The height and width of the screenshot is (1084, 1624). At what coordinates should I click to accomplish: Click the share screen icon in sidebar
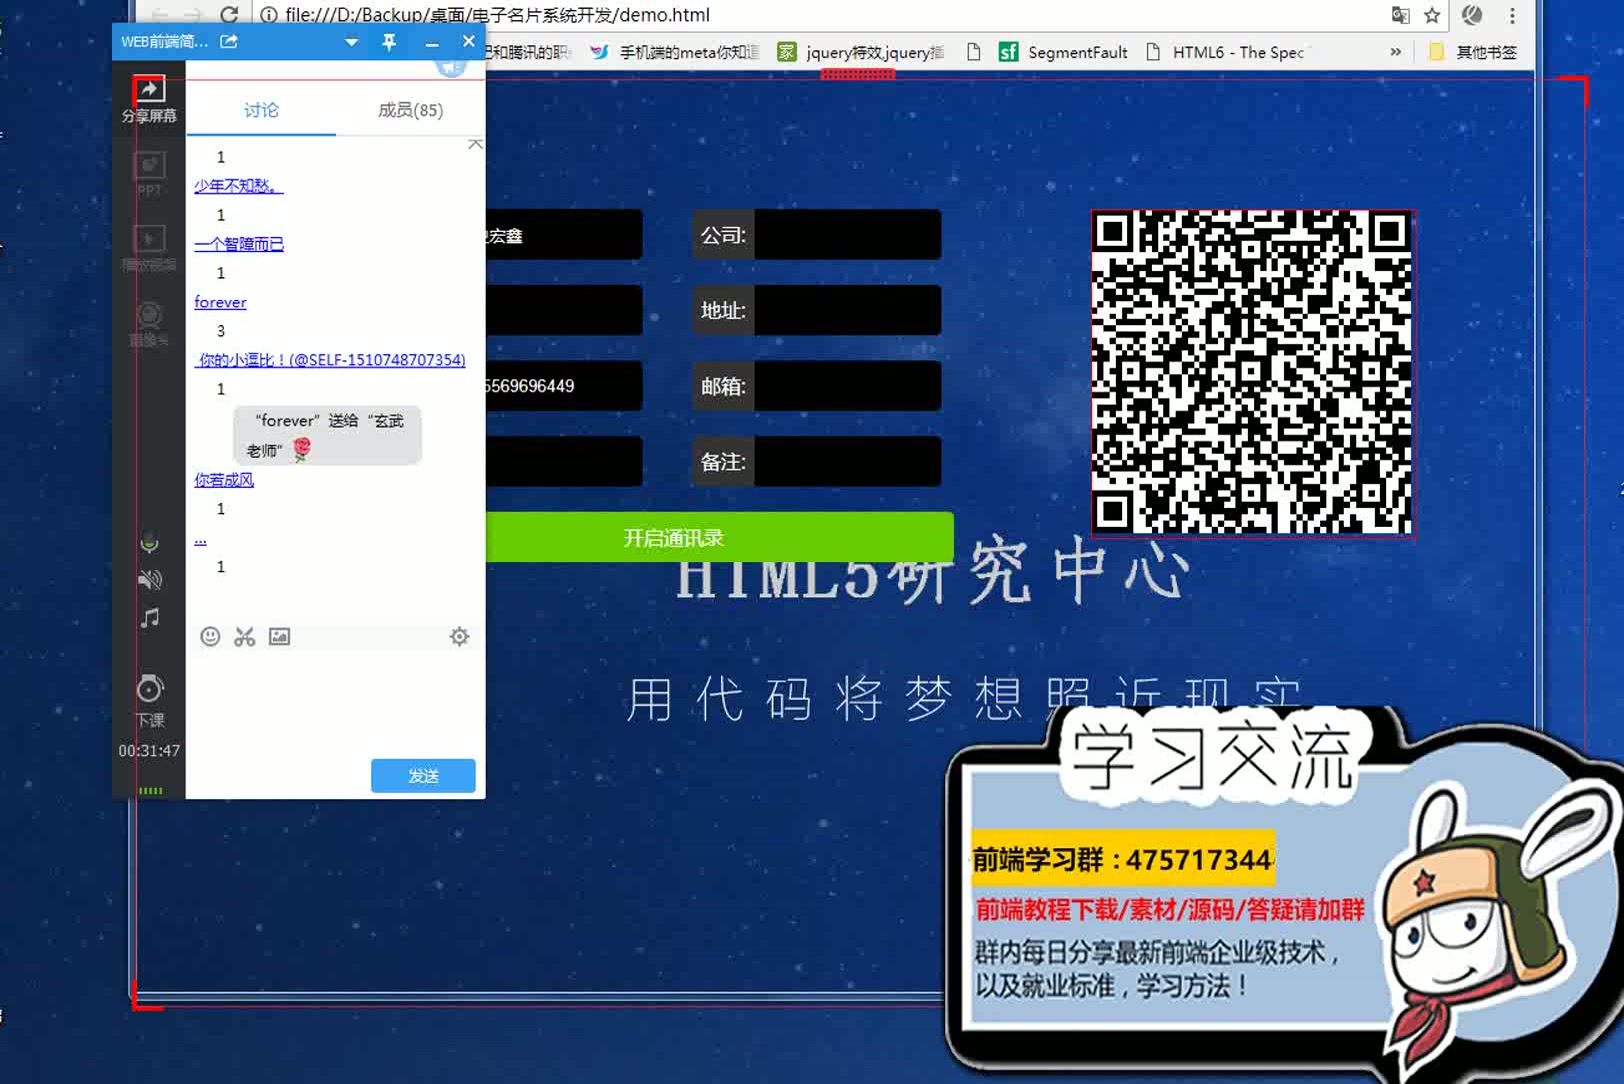pos(149,99)
